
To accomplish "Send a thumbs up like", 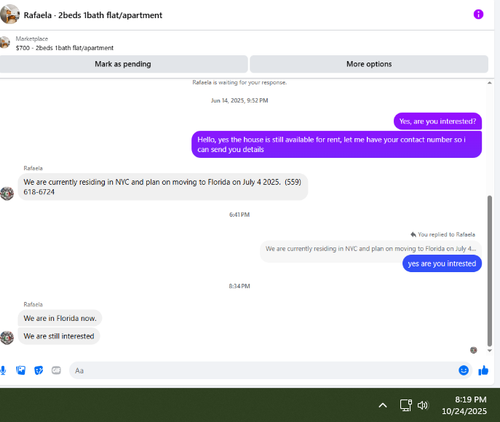I will (483, 370).
